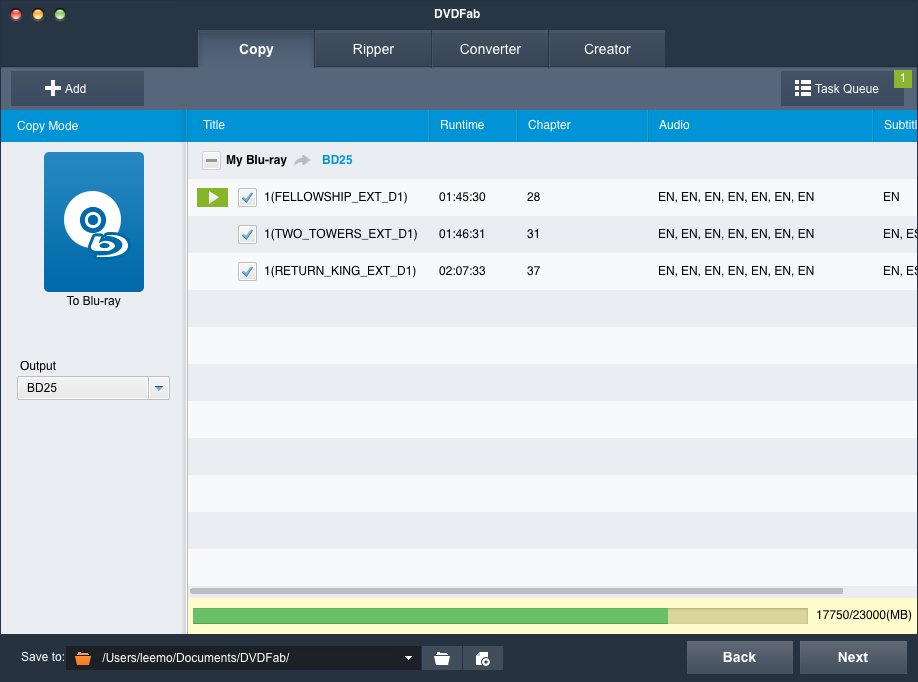Click the green play preview button for FELLOWSHIP_EXT_D1
Screen dimensions: 918x682
coord(212,197)
